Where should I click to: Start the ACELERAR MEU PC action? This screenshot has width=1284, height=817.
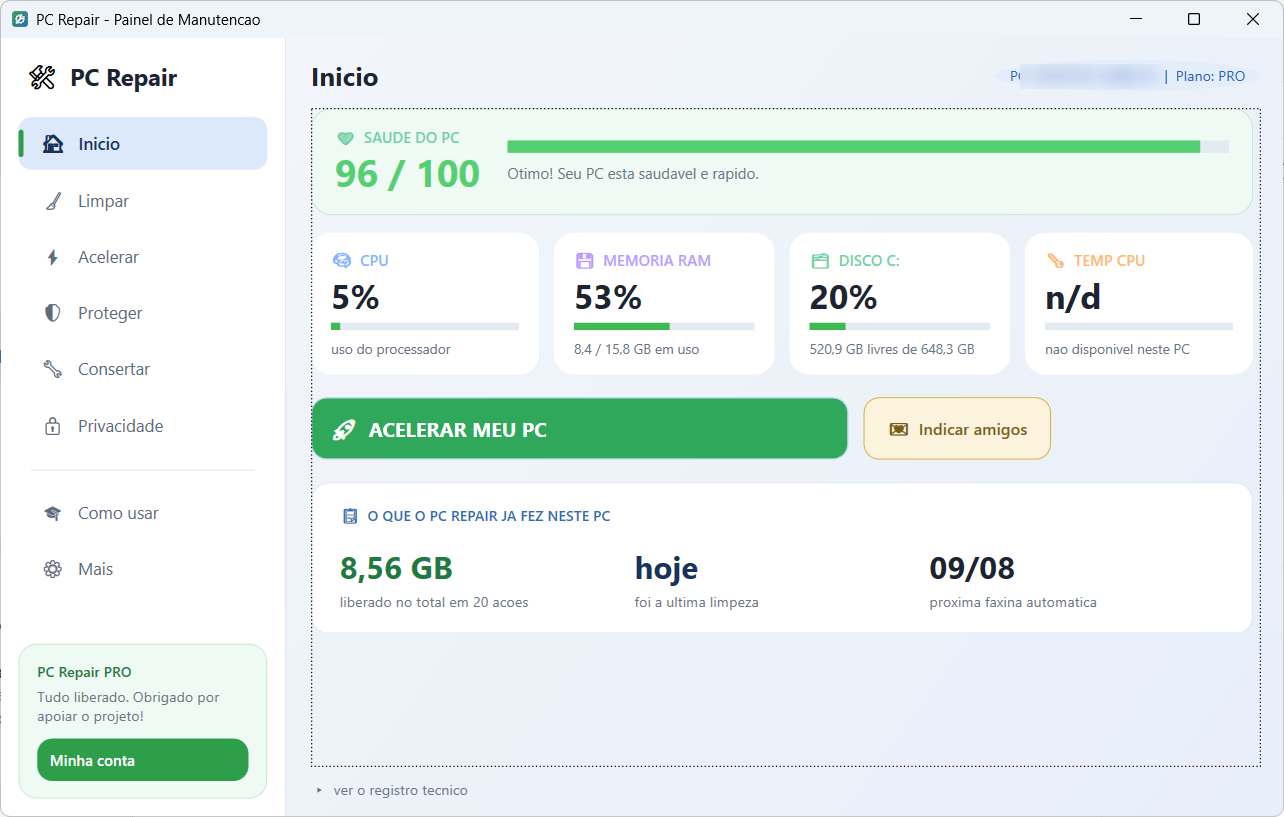point(580,429)
